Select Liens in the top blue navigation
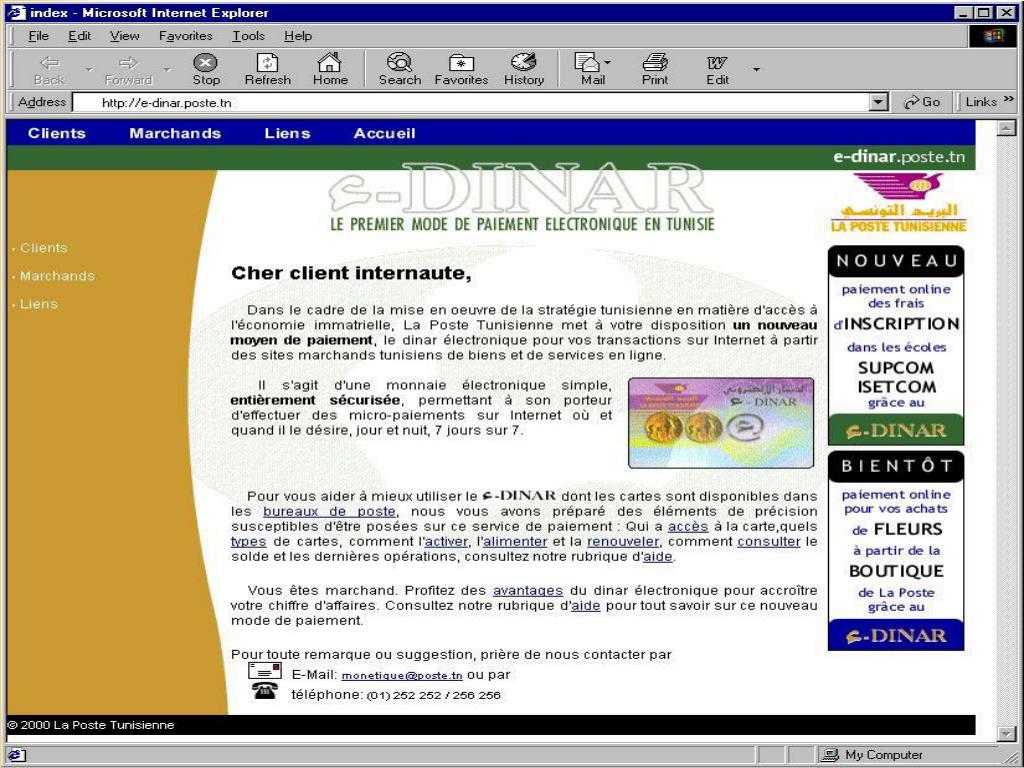 [x=287, y=133]
